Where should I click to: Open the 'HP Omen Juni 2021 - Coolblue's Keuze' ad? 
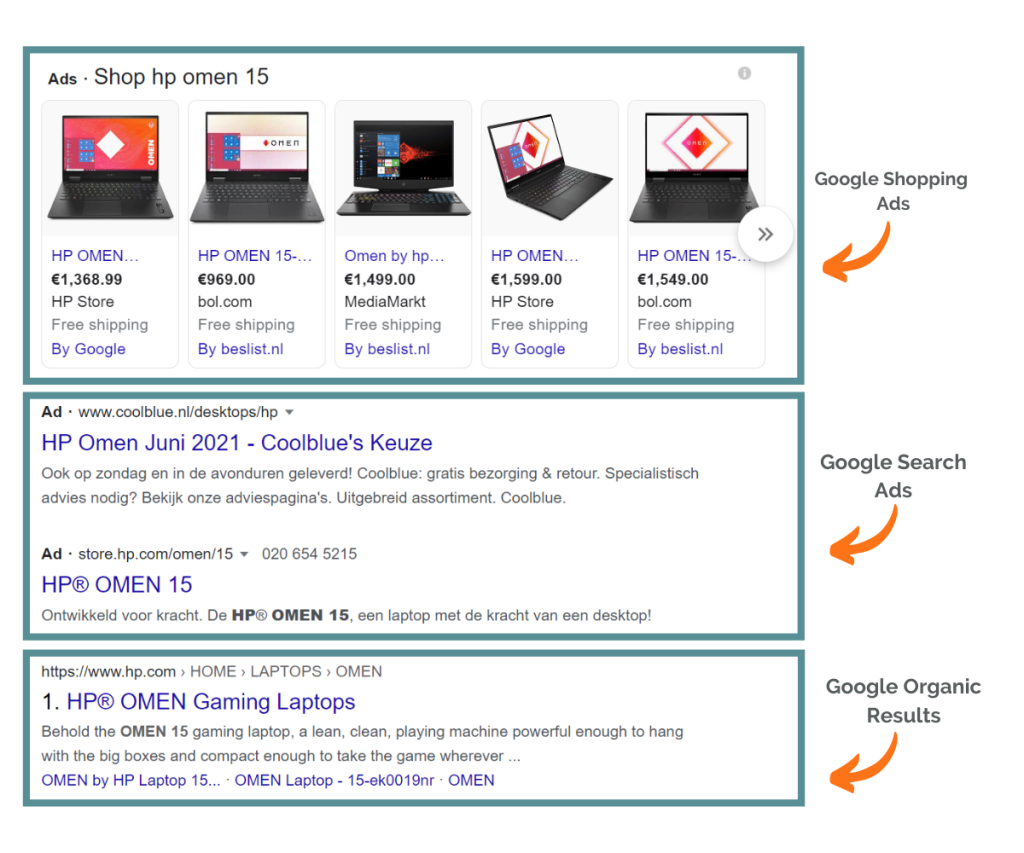point(237,443)
